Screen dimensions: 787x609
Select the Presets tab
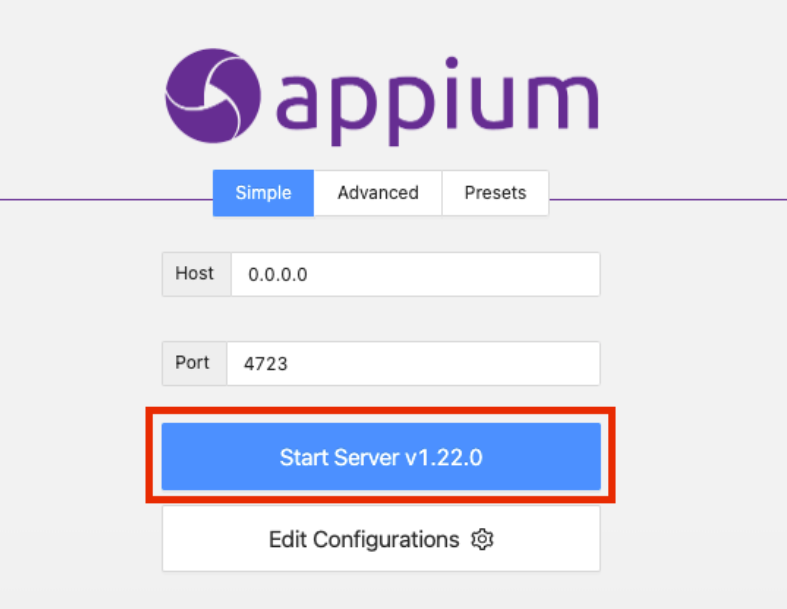coord(495,193)
